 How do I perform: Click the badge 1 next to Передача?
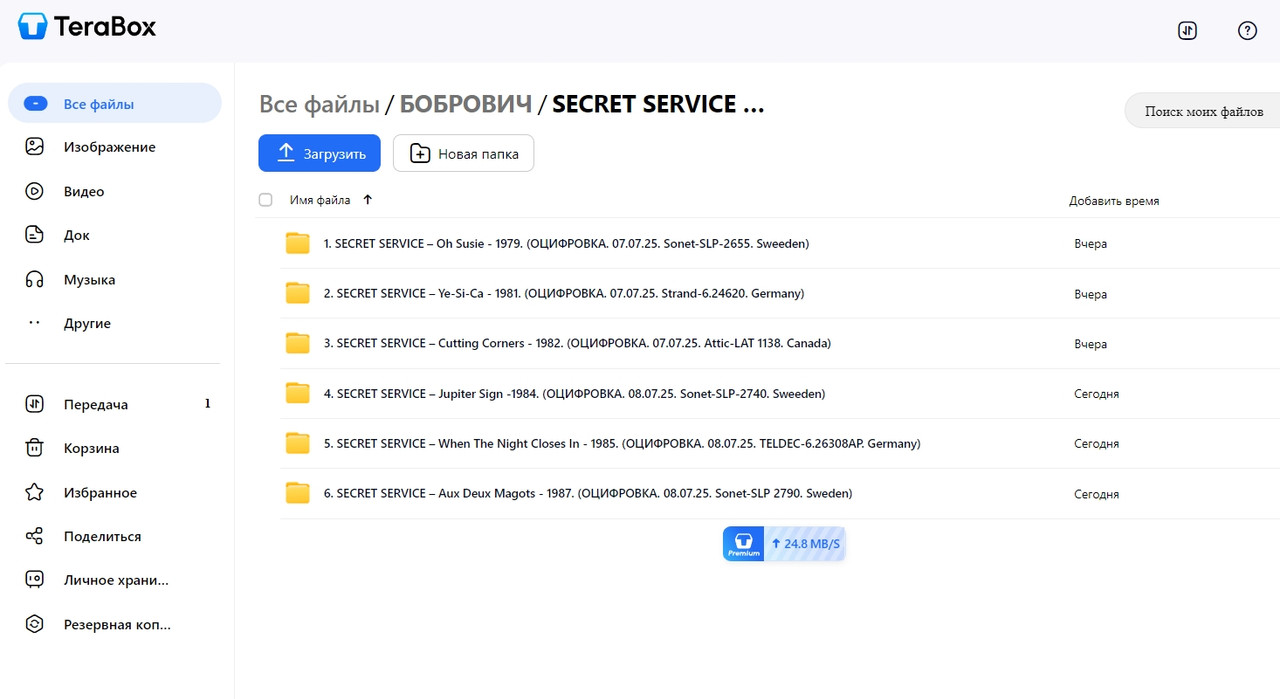(208, 404)
